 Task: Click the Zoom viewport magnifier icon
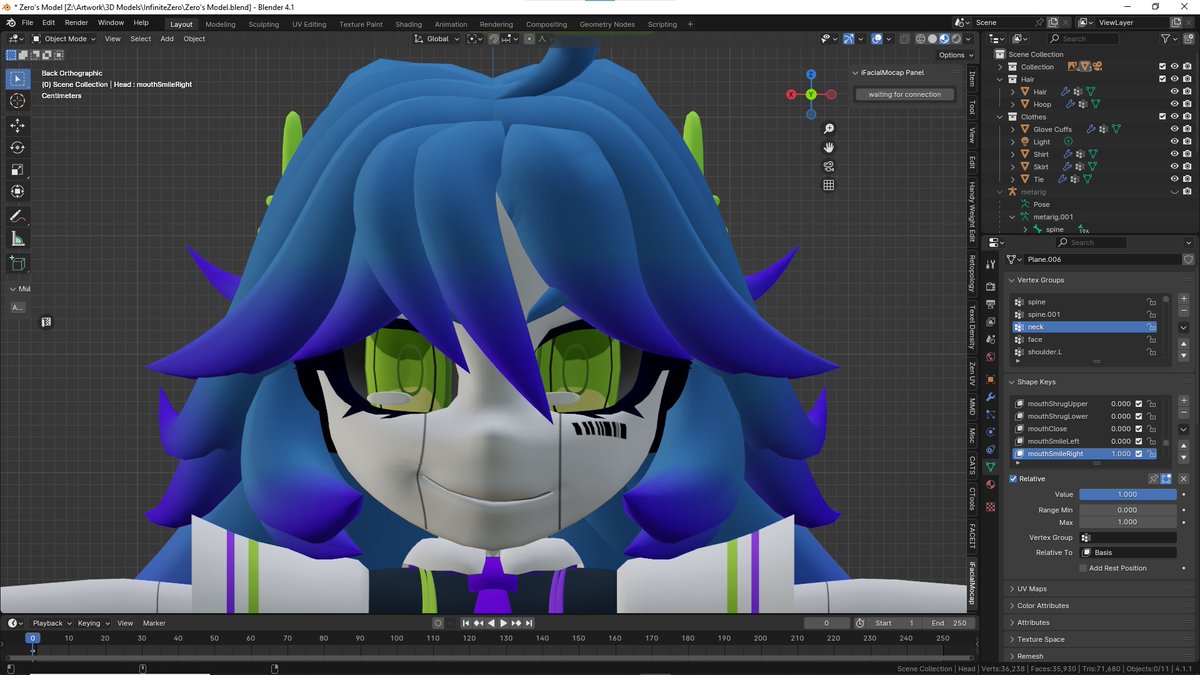pyautogui.click(x=829, y=129)
